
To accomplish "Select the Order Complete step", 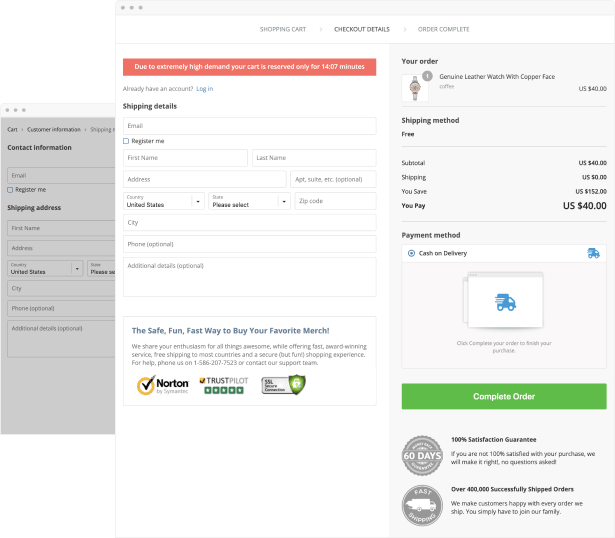I will 443,29.
